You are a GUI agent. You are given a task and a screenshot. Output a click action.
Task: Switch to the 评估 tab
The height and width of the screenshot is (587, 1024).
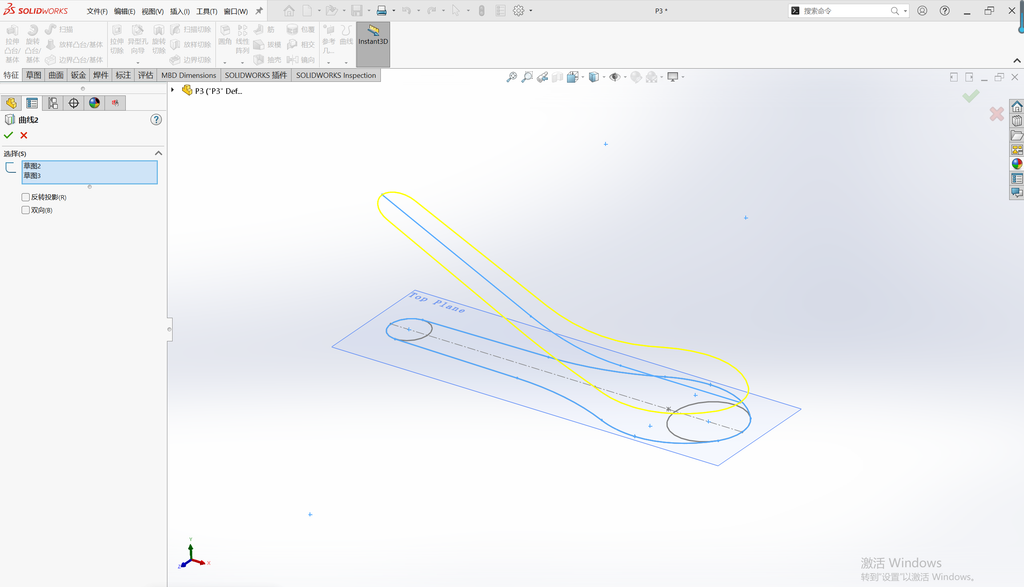tap(145, 75)
